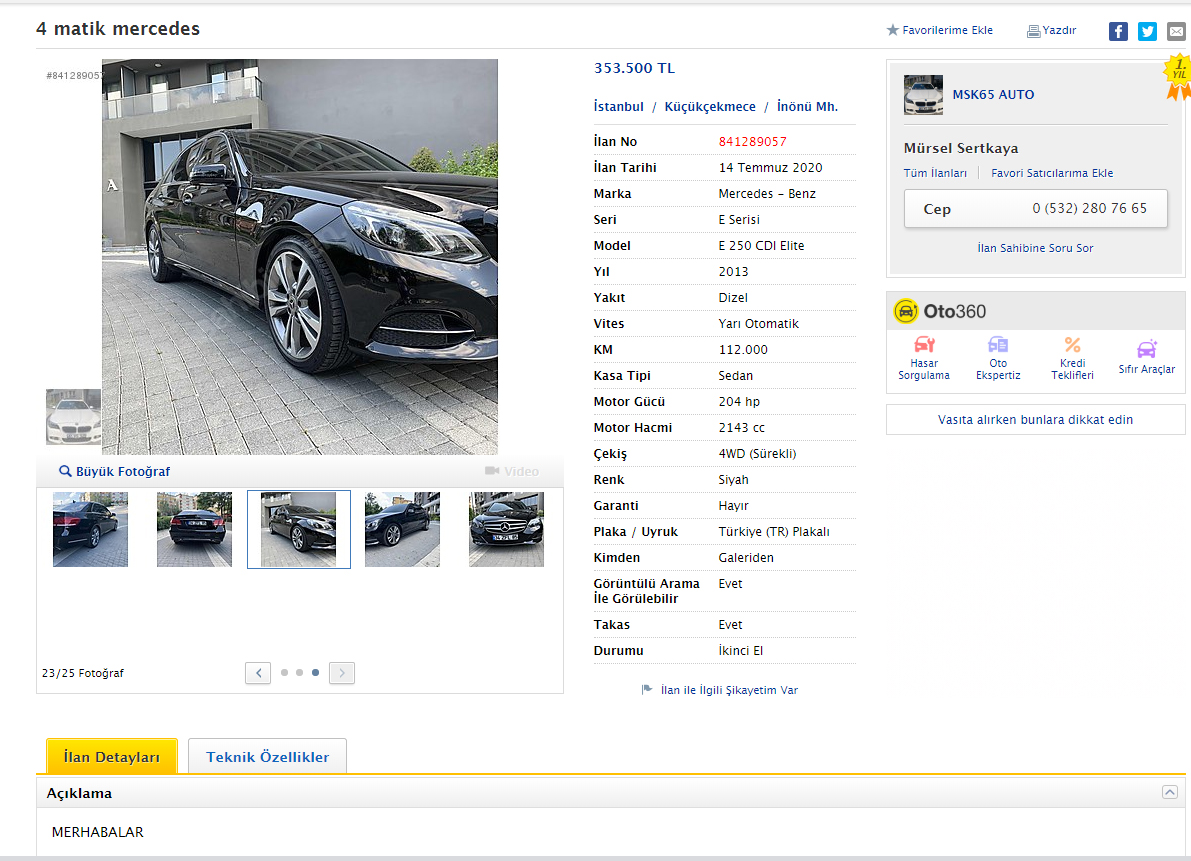
Task: Open MSK65 AUTO store link
Action: 994,95
